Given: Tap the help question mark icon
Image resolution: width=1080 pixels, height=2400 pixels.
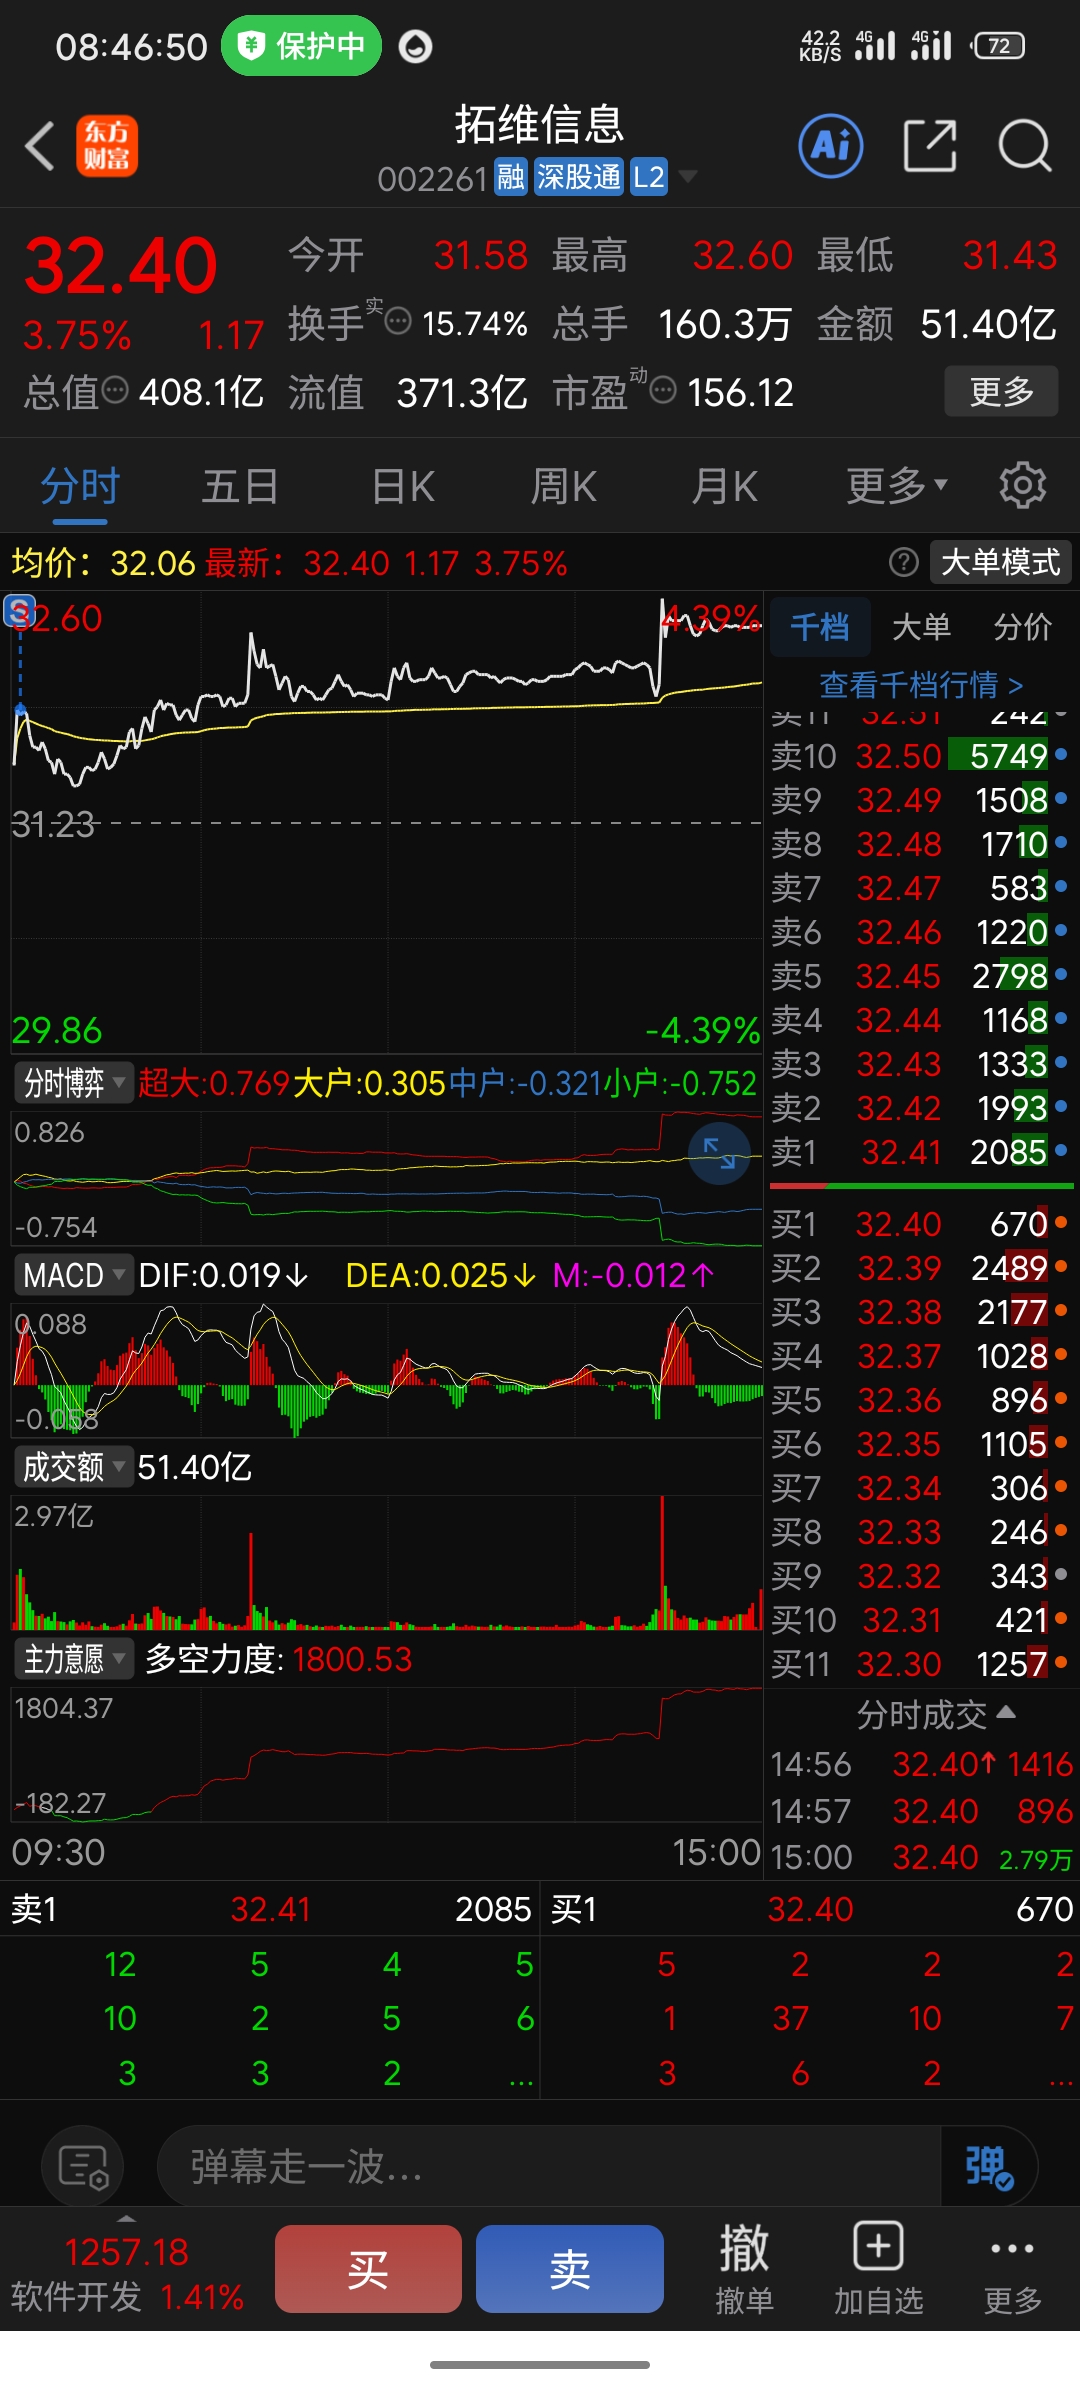Looking at the screenshot, I should [x=903, y=563].
